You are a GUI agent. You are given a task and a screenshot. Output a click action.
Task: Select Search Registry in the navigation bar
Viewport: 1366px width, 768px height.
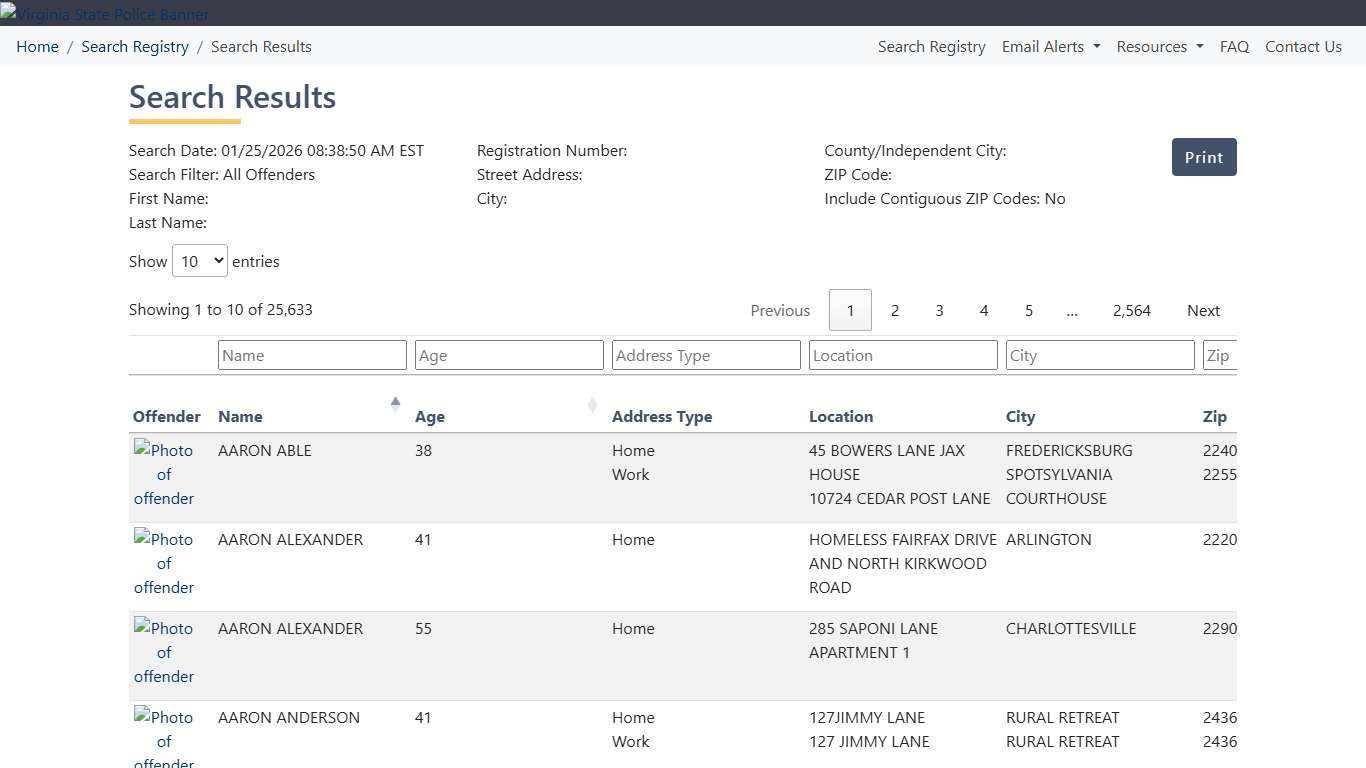coord(931,46)
